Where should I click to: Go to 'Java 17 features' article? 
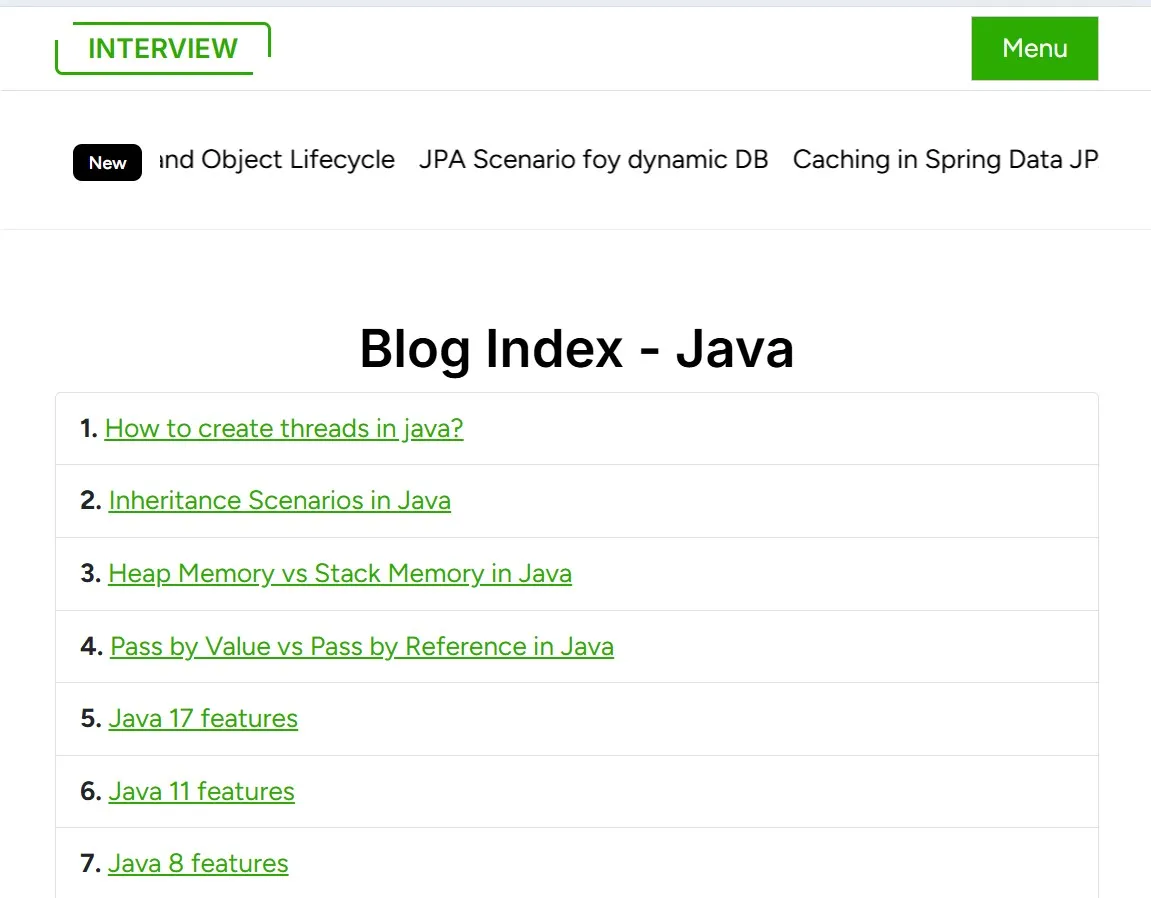(203, 718)
